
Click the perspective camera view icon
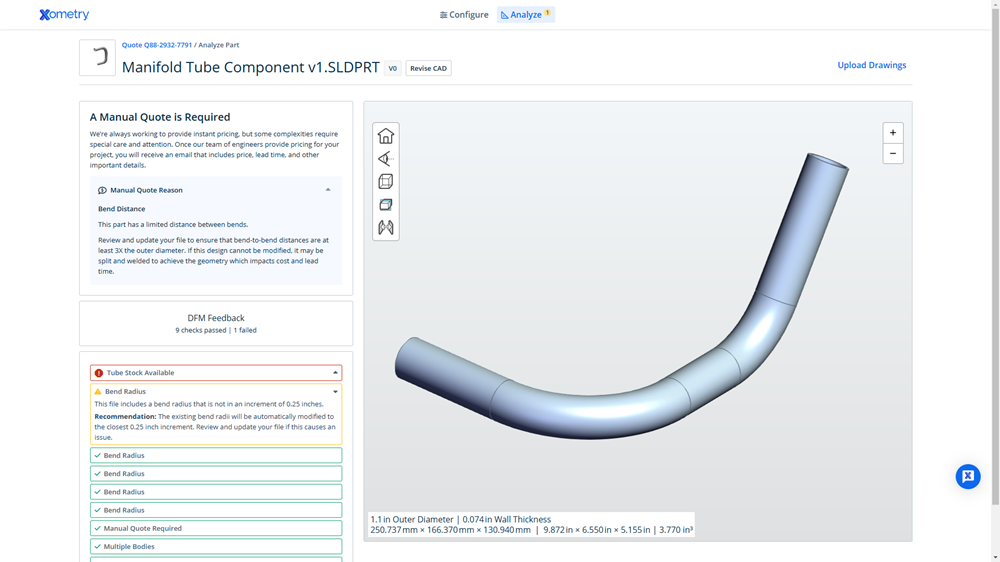[x=386, y=159]
